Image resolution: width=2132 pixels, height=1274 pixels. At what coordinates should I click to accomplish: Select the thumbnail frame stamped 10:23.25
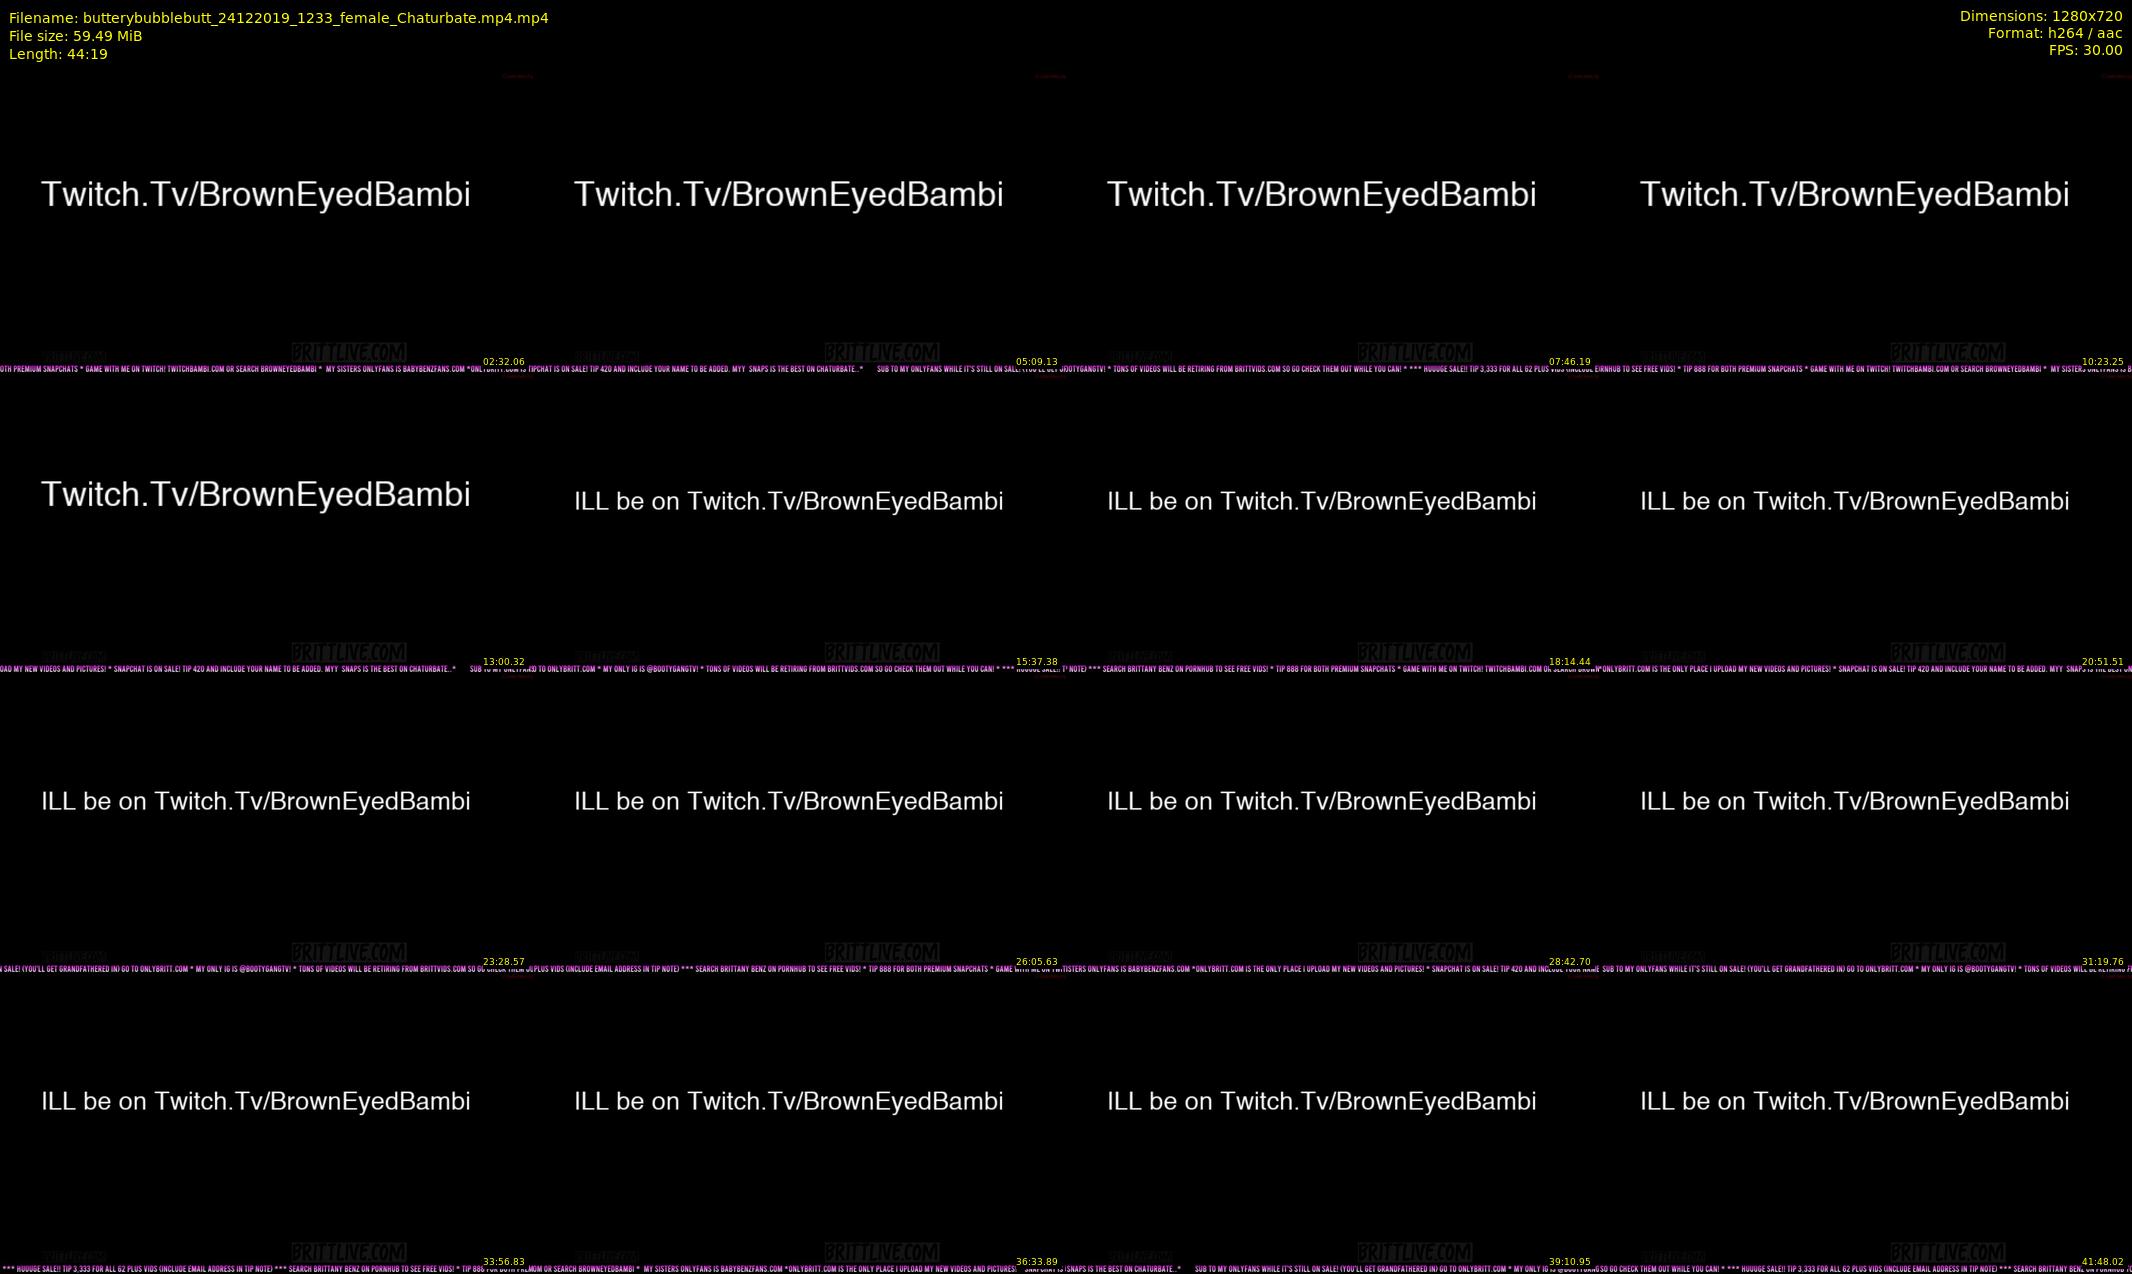[x=1865, y=222]
